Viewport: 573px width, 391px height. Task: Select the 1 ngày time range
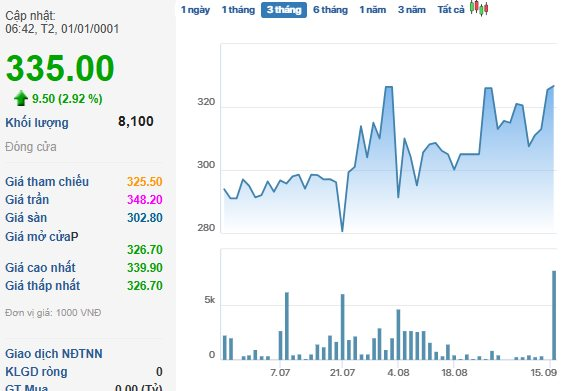click(x=196, y=10)
